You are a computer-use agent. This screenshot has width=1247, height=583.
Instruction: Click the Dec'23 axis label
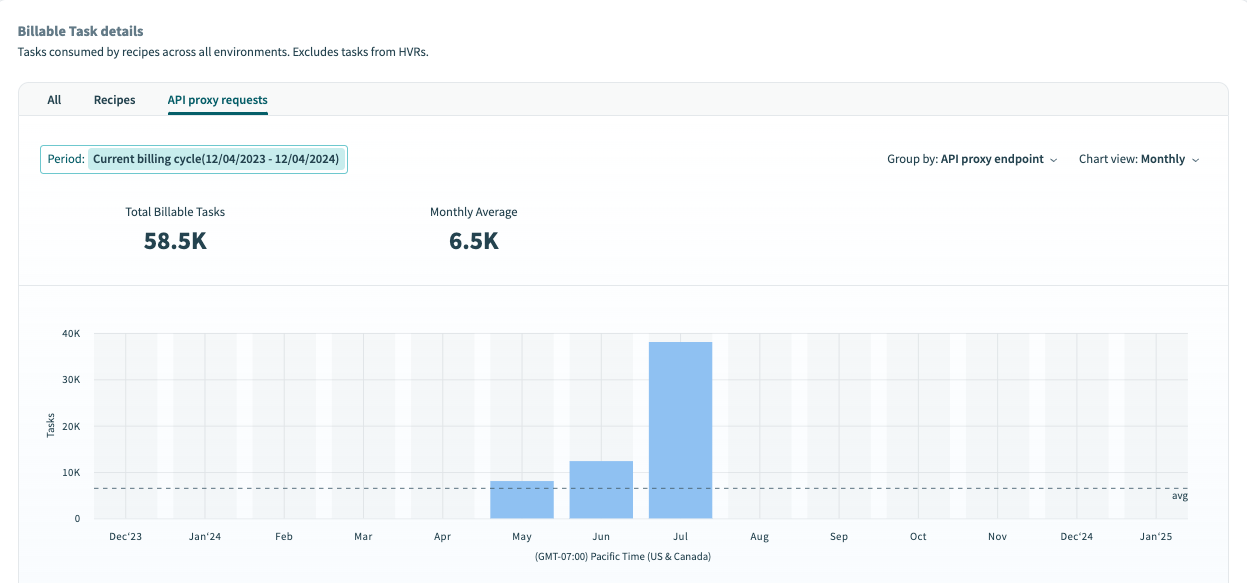click(x=125, y=536)
